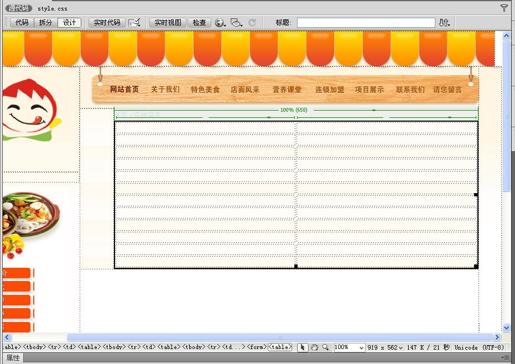Open preview in browser globe icon

pyautogui.click(x=220, y=23)
